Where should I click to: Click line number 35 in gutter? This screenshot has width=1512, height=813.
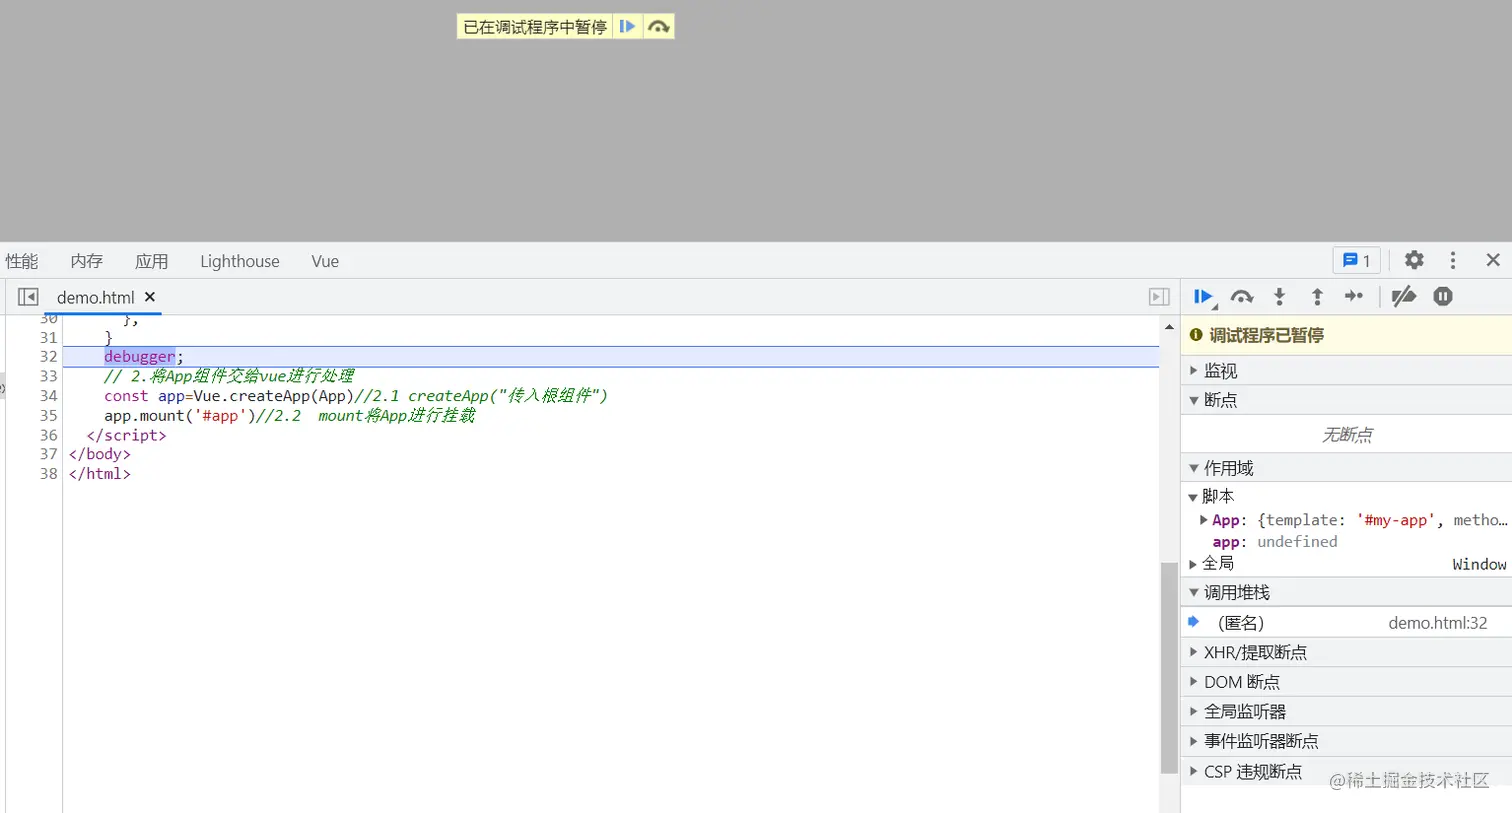49,416
